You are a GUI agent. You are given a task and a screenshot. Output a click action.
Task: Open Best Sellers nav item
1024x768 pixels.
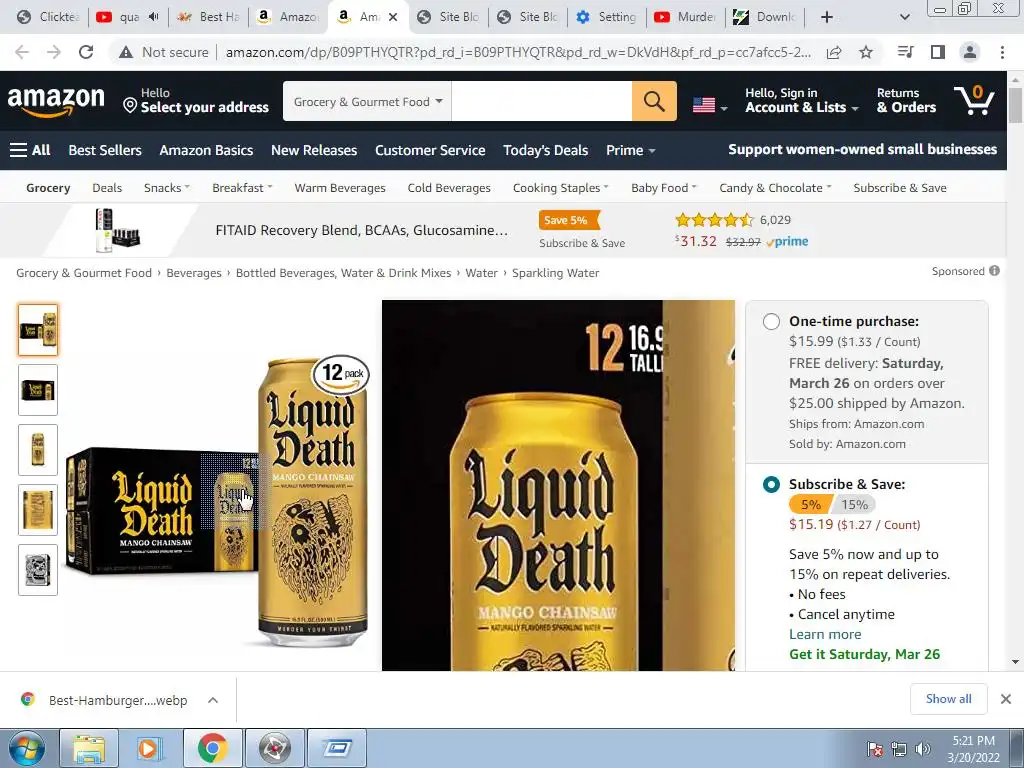tap(105, 150)
